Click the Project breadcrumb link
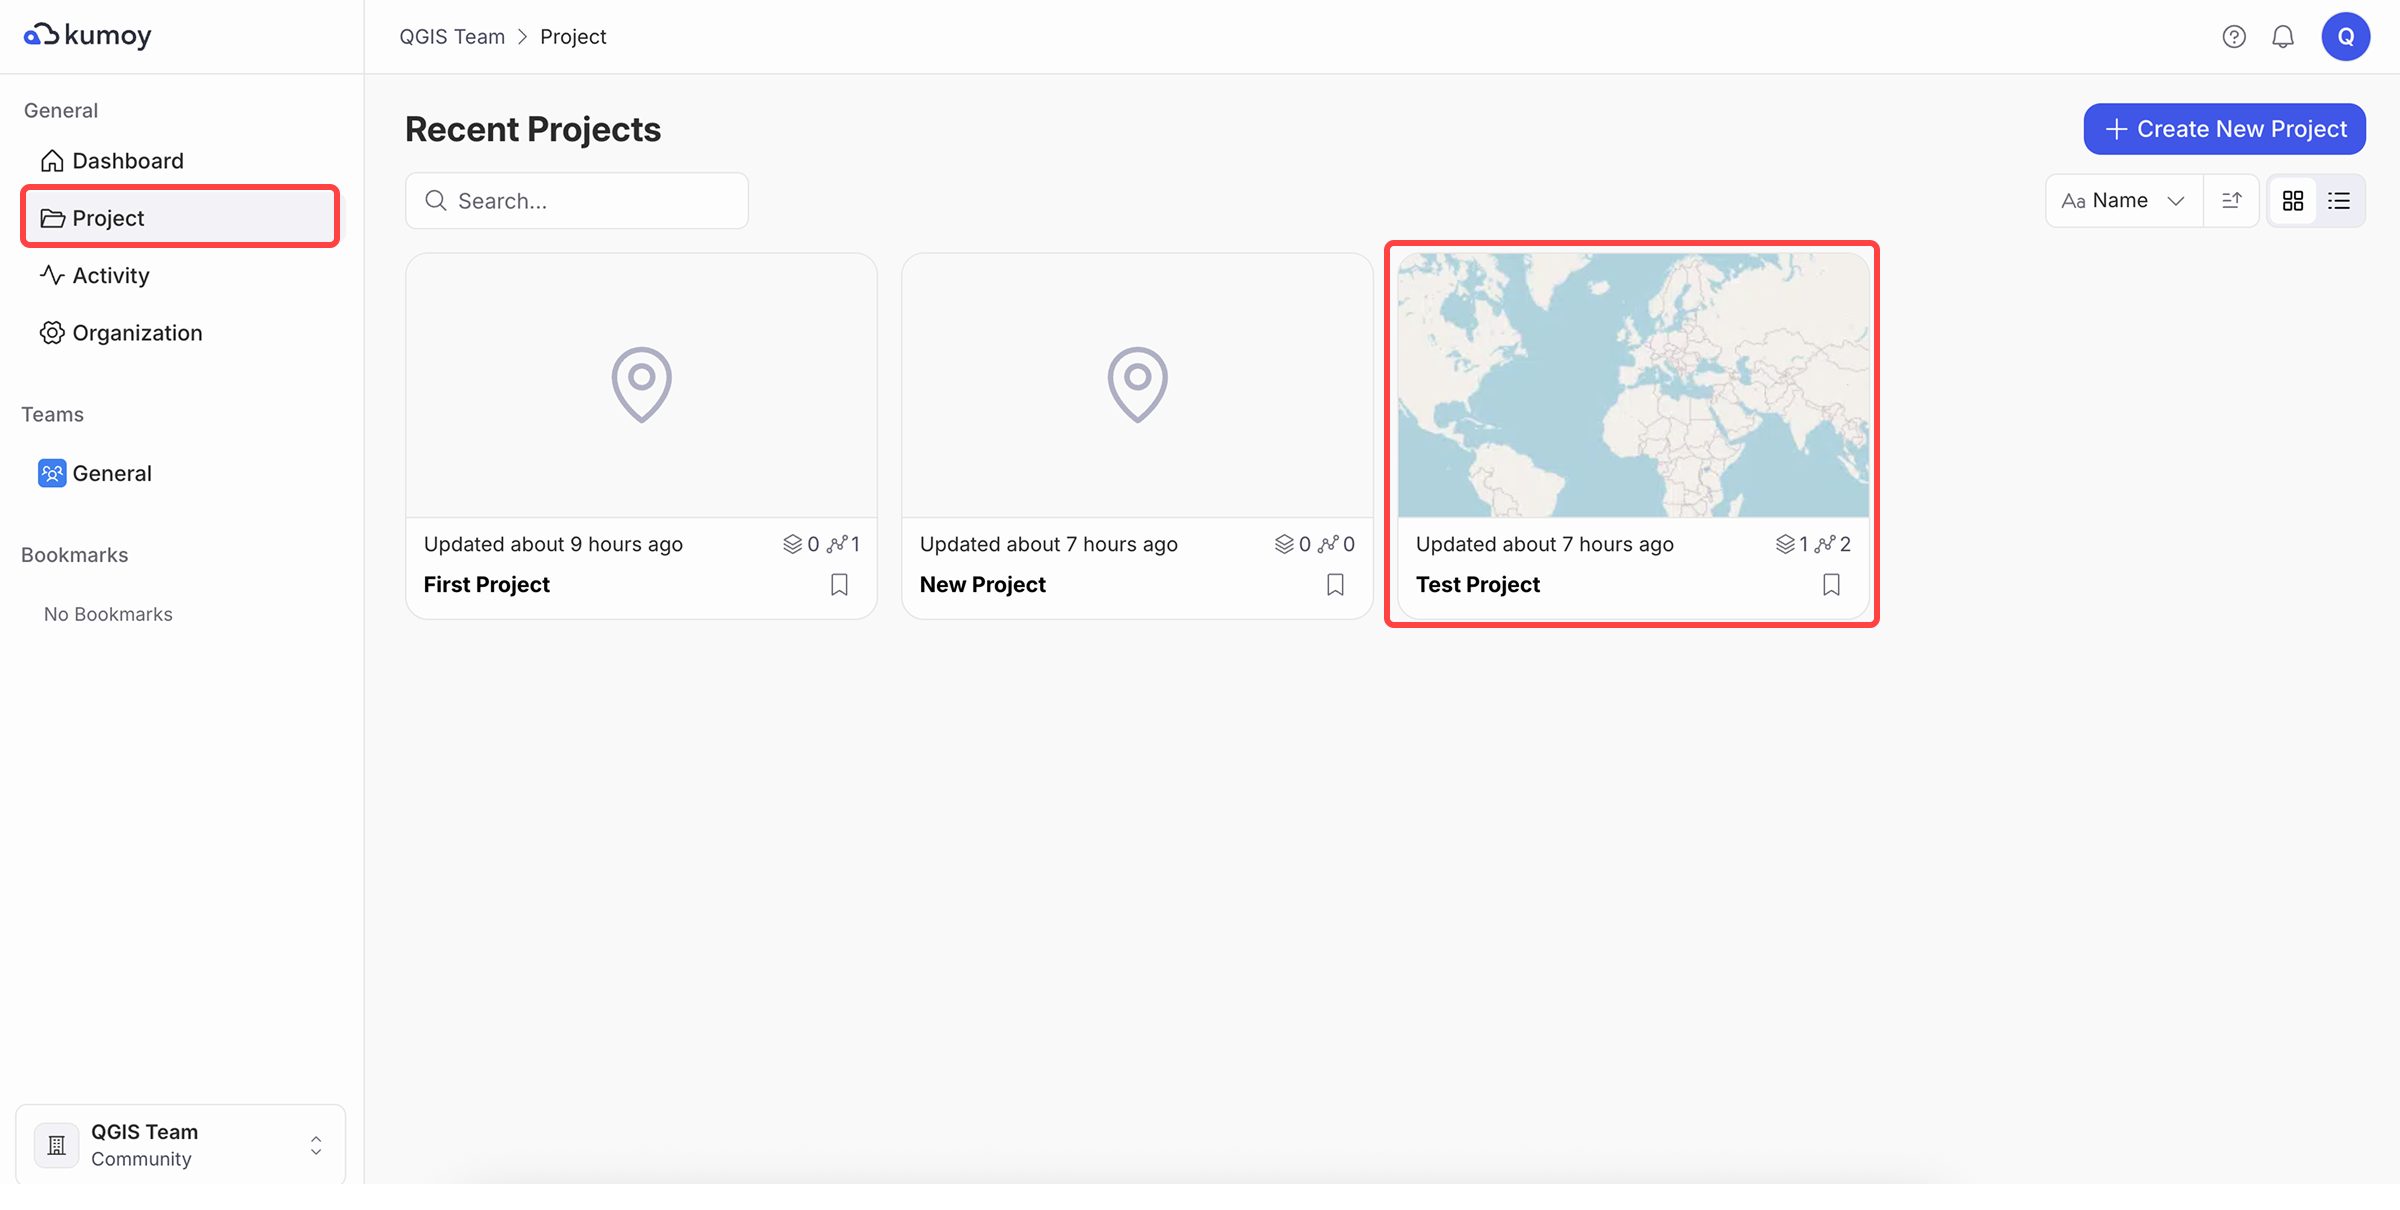This screenshot has height=1210, width=2400. point(573,36)
